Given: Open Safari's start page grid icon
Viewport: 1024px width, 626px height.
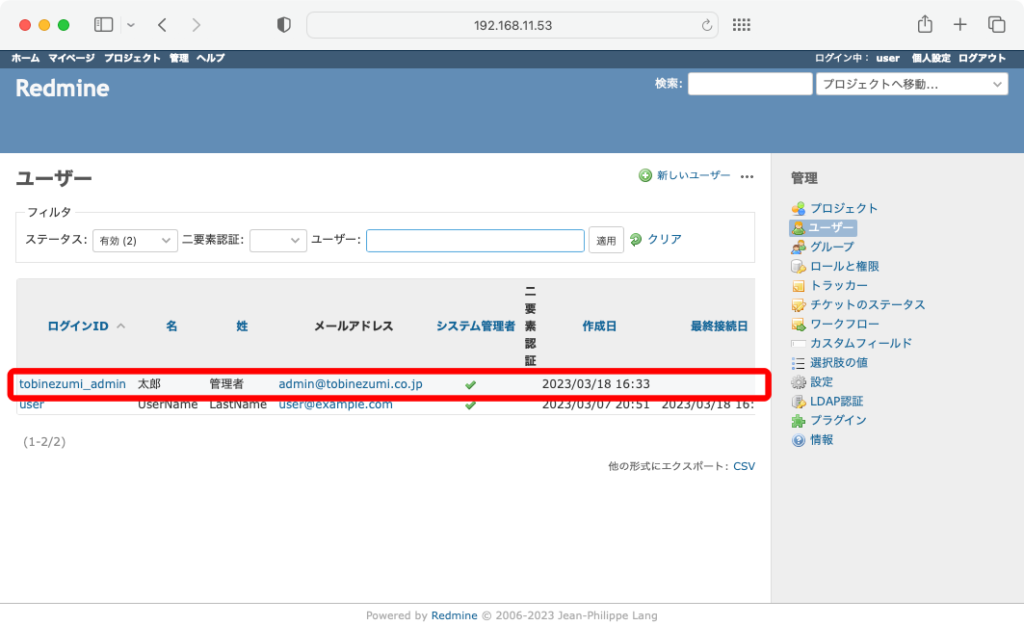Looking at the screenshot, I should [741, 25].
